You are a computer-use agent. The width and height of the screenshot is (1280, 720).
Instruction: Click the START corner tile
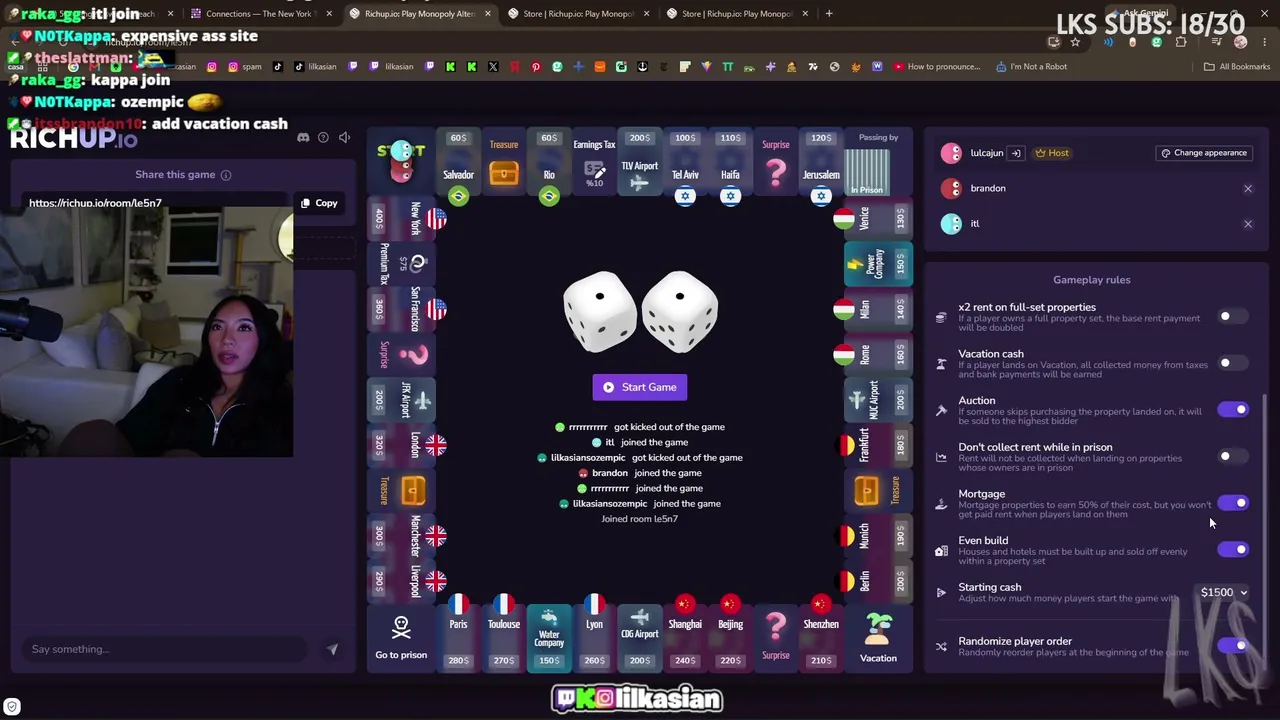[401, 164]
